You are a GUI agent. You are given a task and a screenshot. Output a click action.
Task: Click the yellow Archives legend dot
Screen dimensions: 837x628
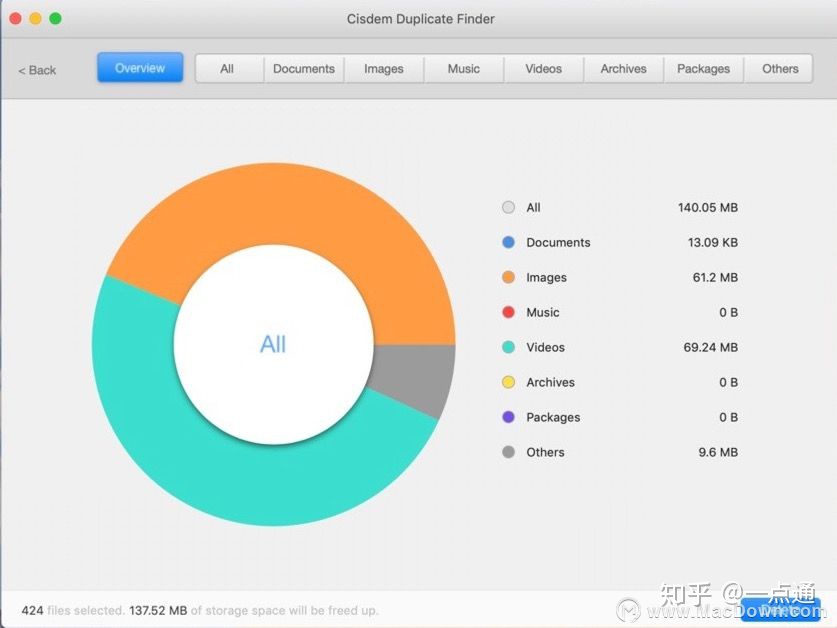pyautogui.click(x=508, y=382)
